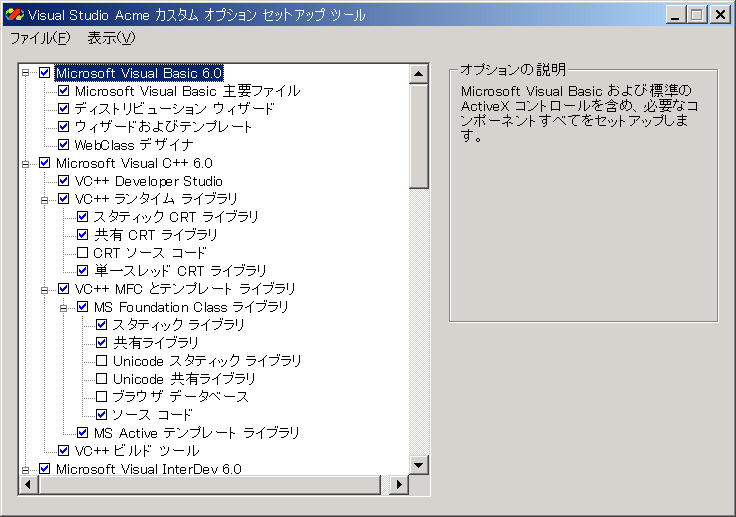Uncheck VC++ Developer Studio checkbox
Viewport: 736px width, 517px height.
63,181
